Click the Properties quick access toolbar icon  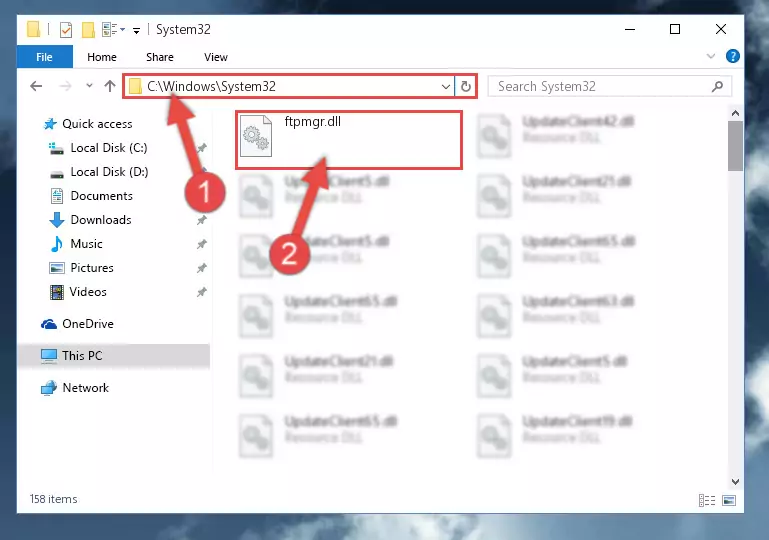[x=66, y=30]
